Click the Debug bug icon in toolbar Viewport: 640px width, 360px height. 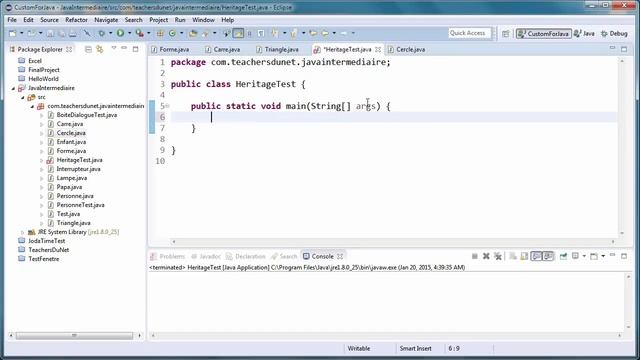pyautogui.click(x=102, y=33)
